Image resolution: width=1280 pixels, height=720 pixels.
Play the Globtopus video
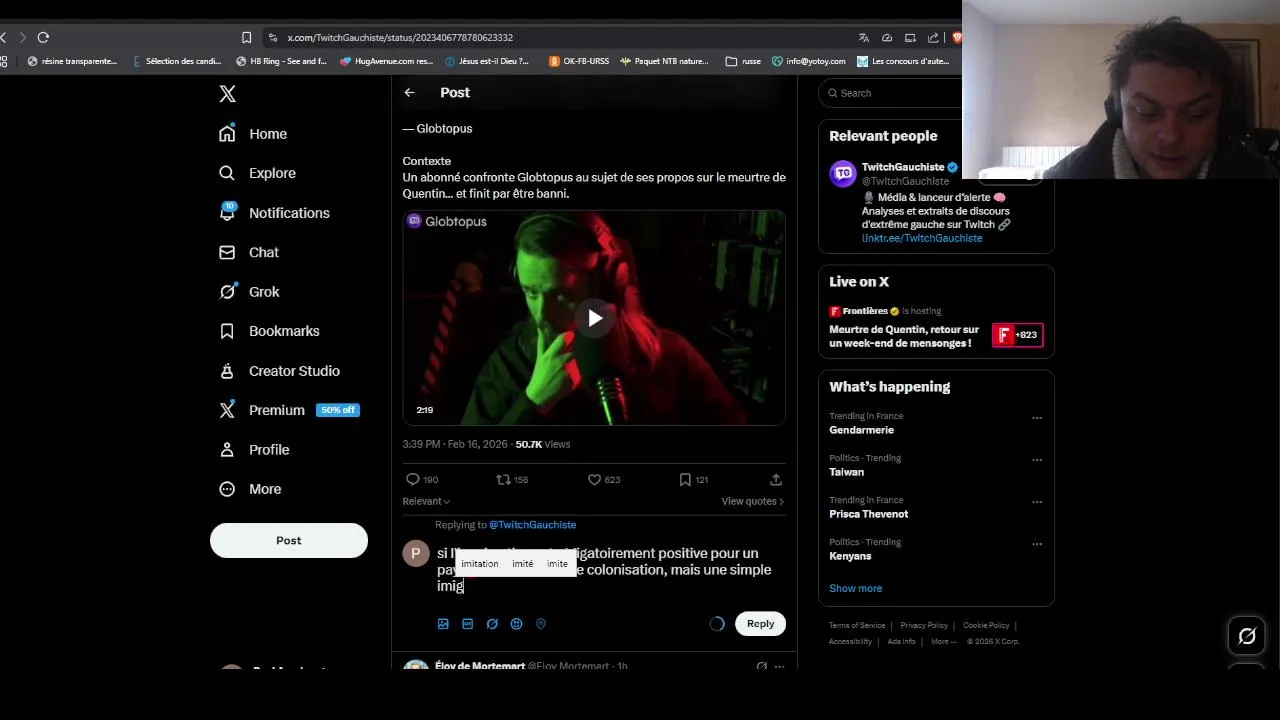tap(594, 318)
